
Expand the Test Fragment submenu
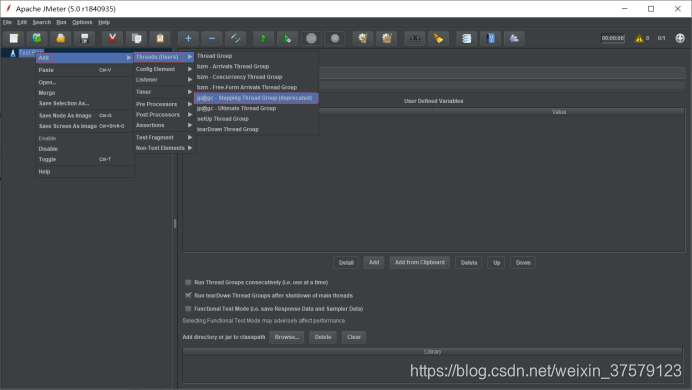click(164, 138)
